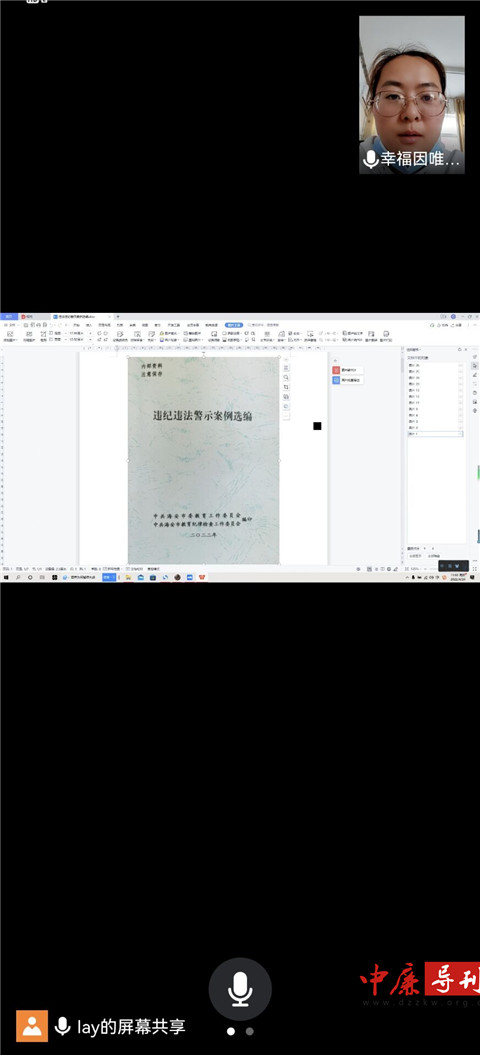Open layout options icon beside the image

tap(286, 369)
